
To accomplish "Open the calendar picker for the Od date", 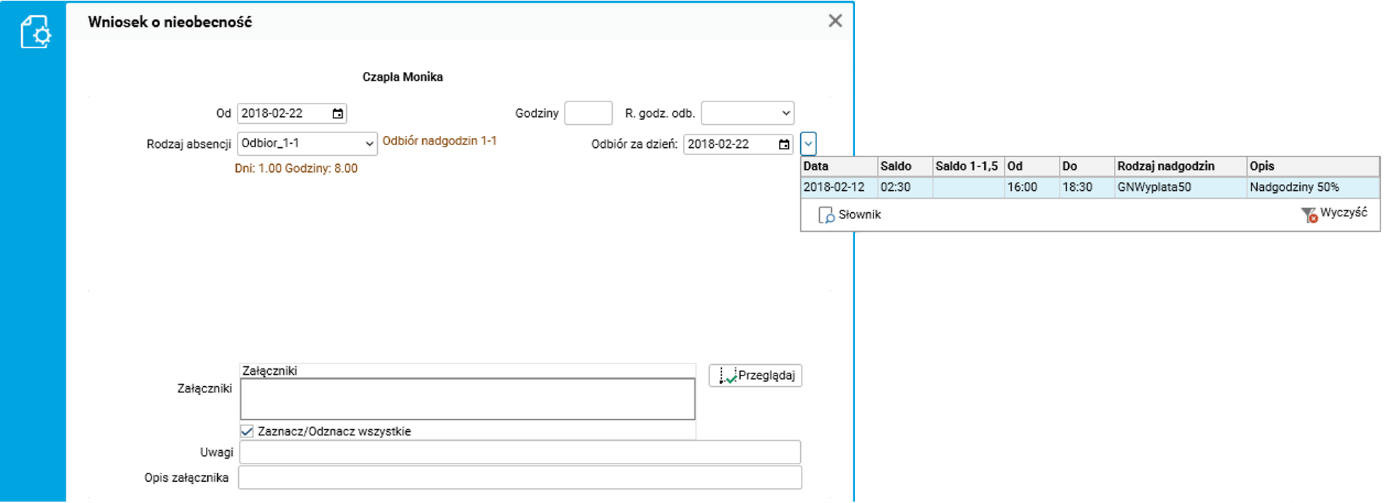I will [x=338, y=113].
